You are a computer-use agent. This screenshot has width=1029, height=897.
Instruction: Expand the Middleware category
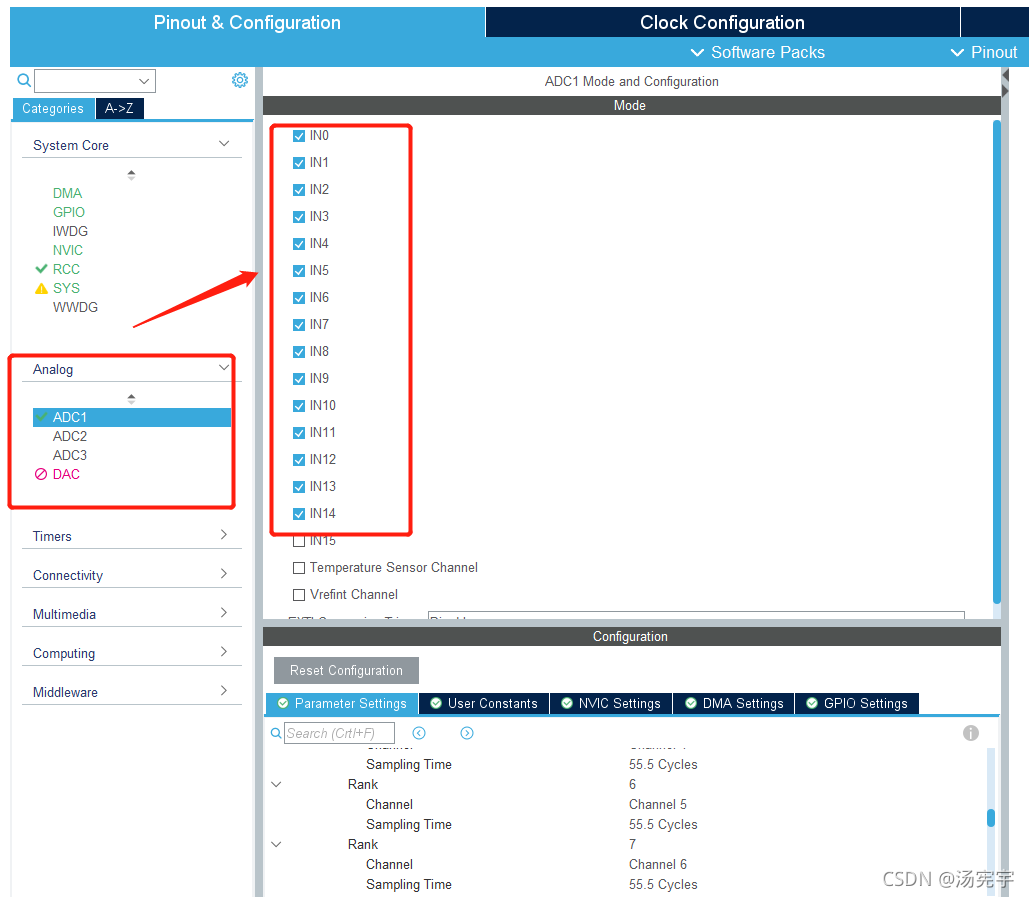coord(224,690)
